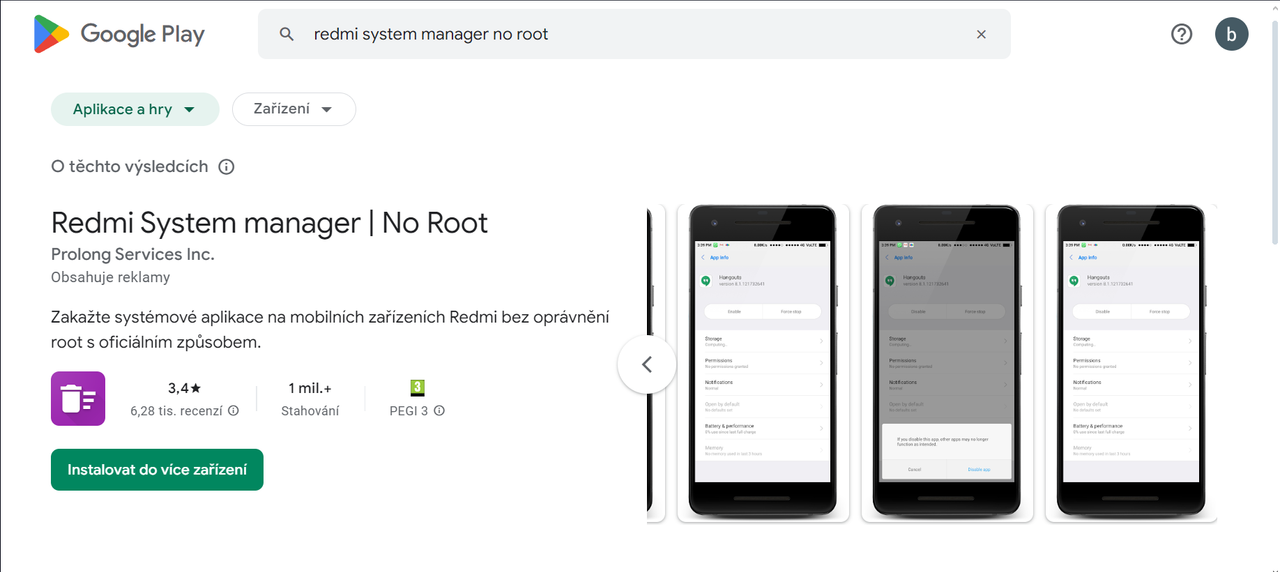1280x572 pixels.
Task: Click the O těchto výsledcích text
Action: pos(130,167)
